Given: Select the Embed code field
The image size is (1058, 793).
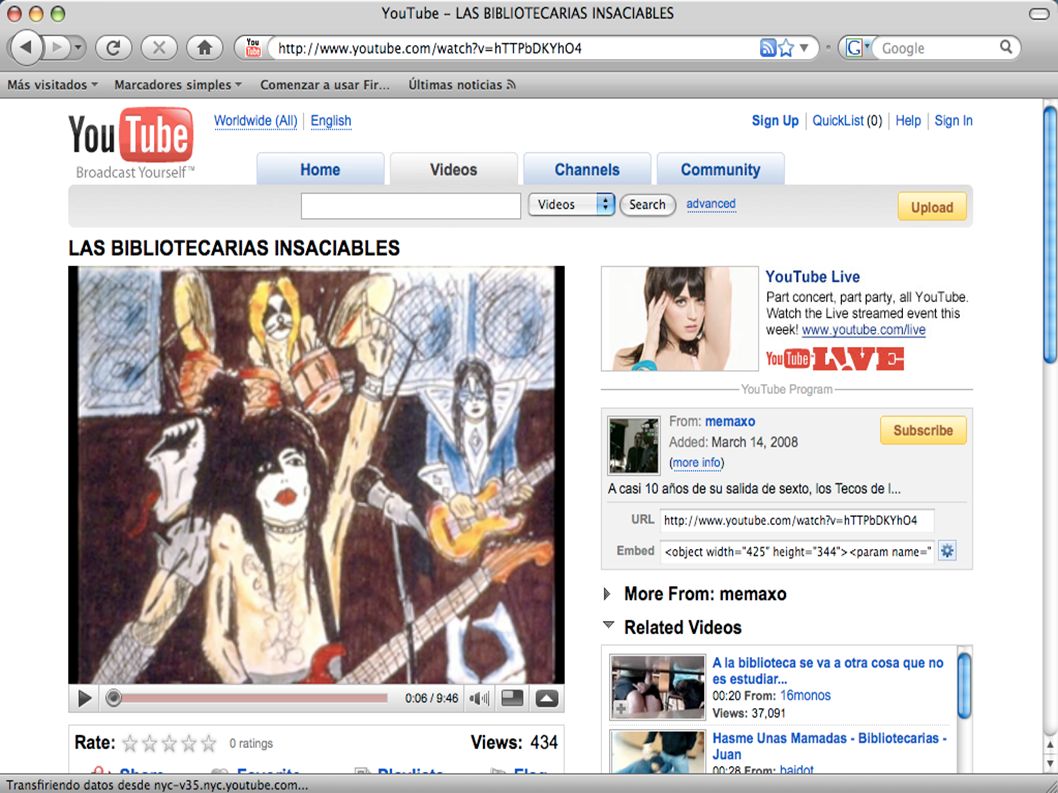Looking at the screenshot, I should 797,551.
